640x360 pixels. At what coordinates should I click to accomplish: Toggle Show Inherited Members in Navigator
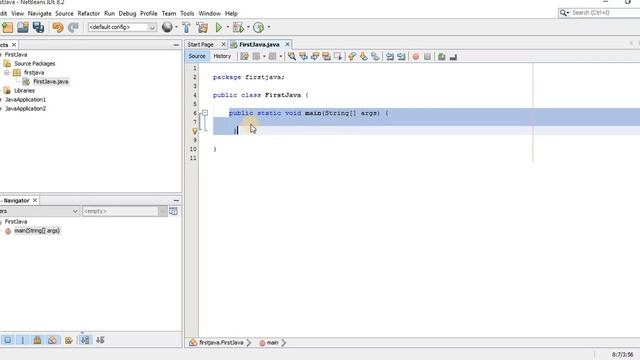8,340
